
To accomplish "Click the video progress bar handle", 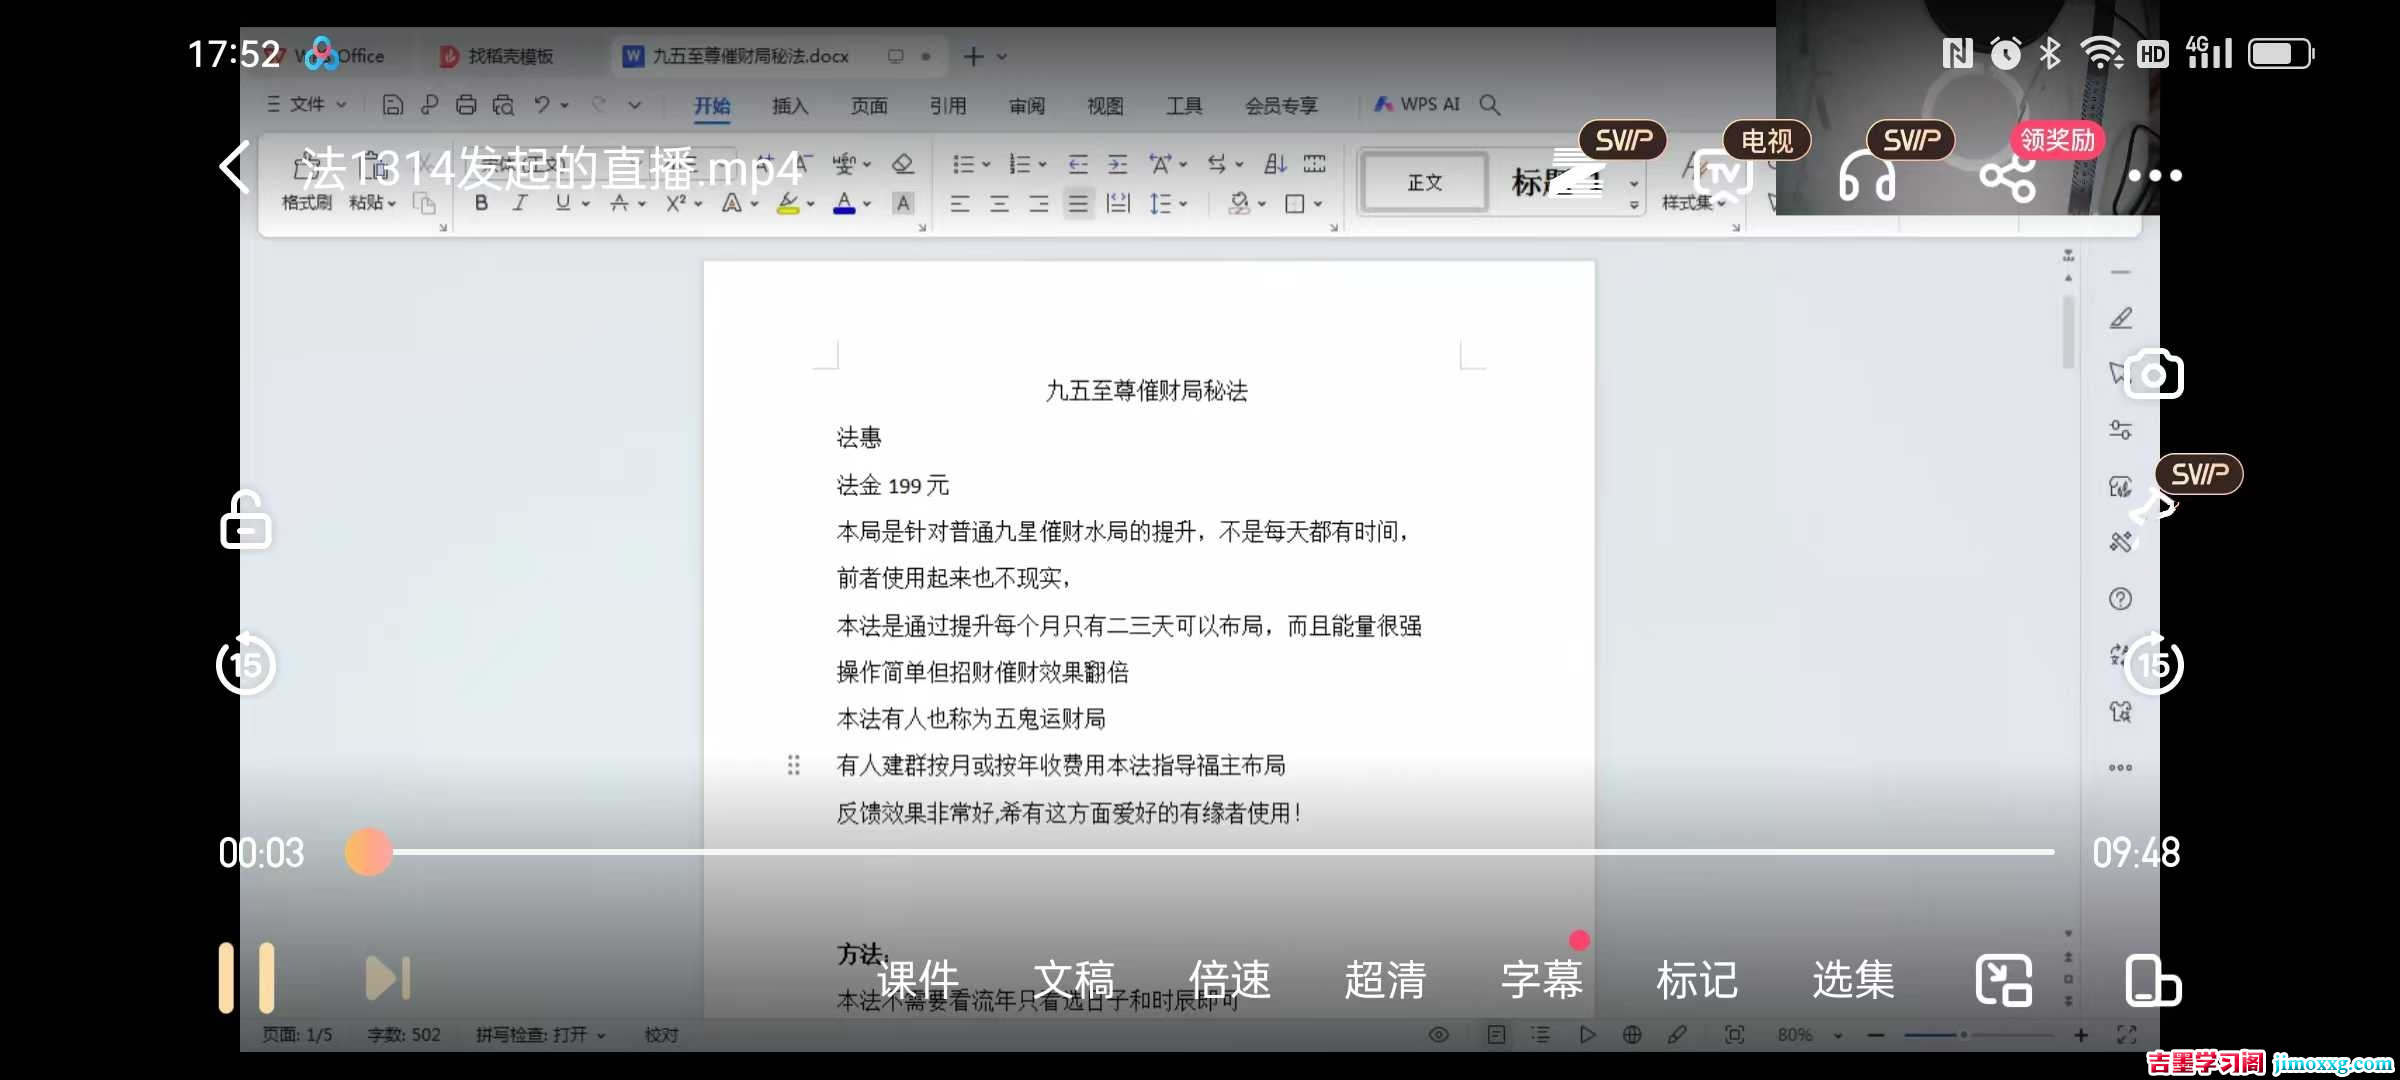I will point(369,852).
